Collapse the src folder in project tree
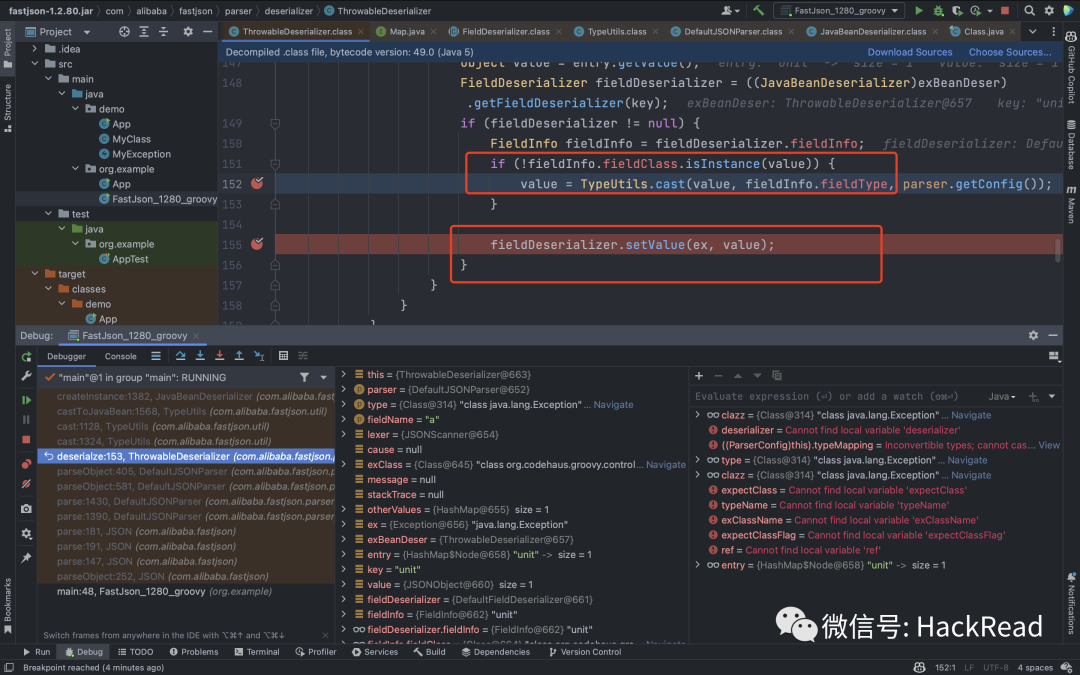 (37, 64)
